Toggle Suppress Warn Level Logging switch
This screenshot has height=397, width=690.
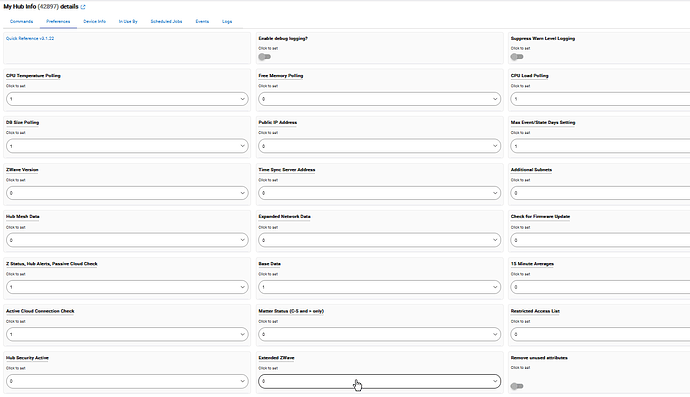pyautogui.click(x=517, y=57)
